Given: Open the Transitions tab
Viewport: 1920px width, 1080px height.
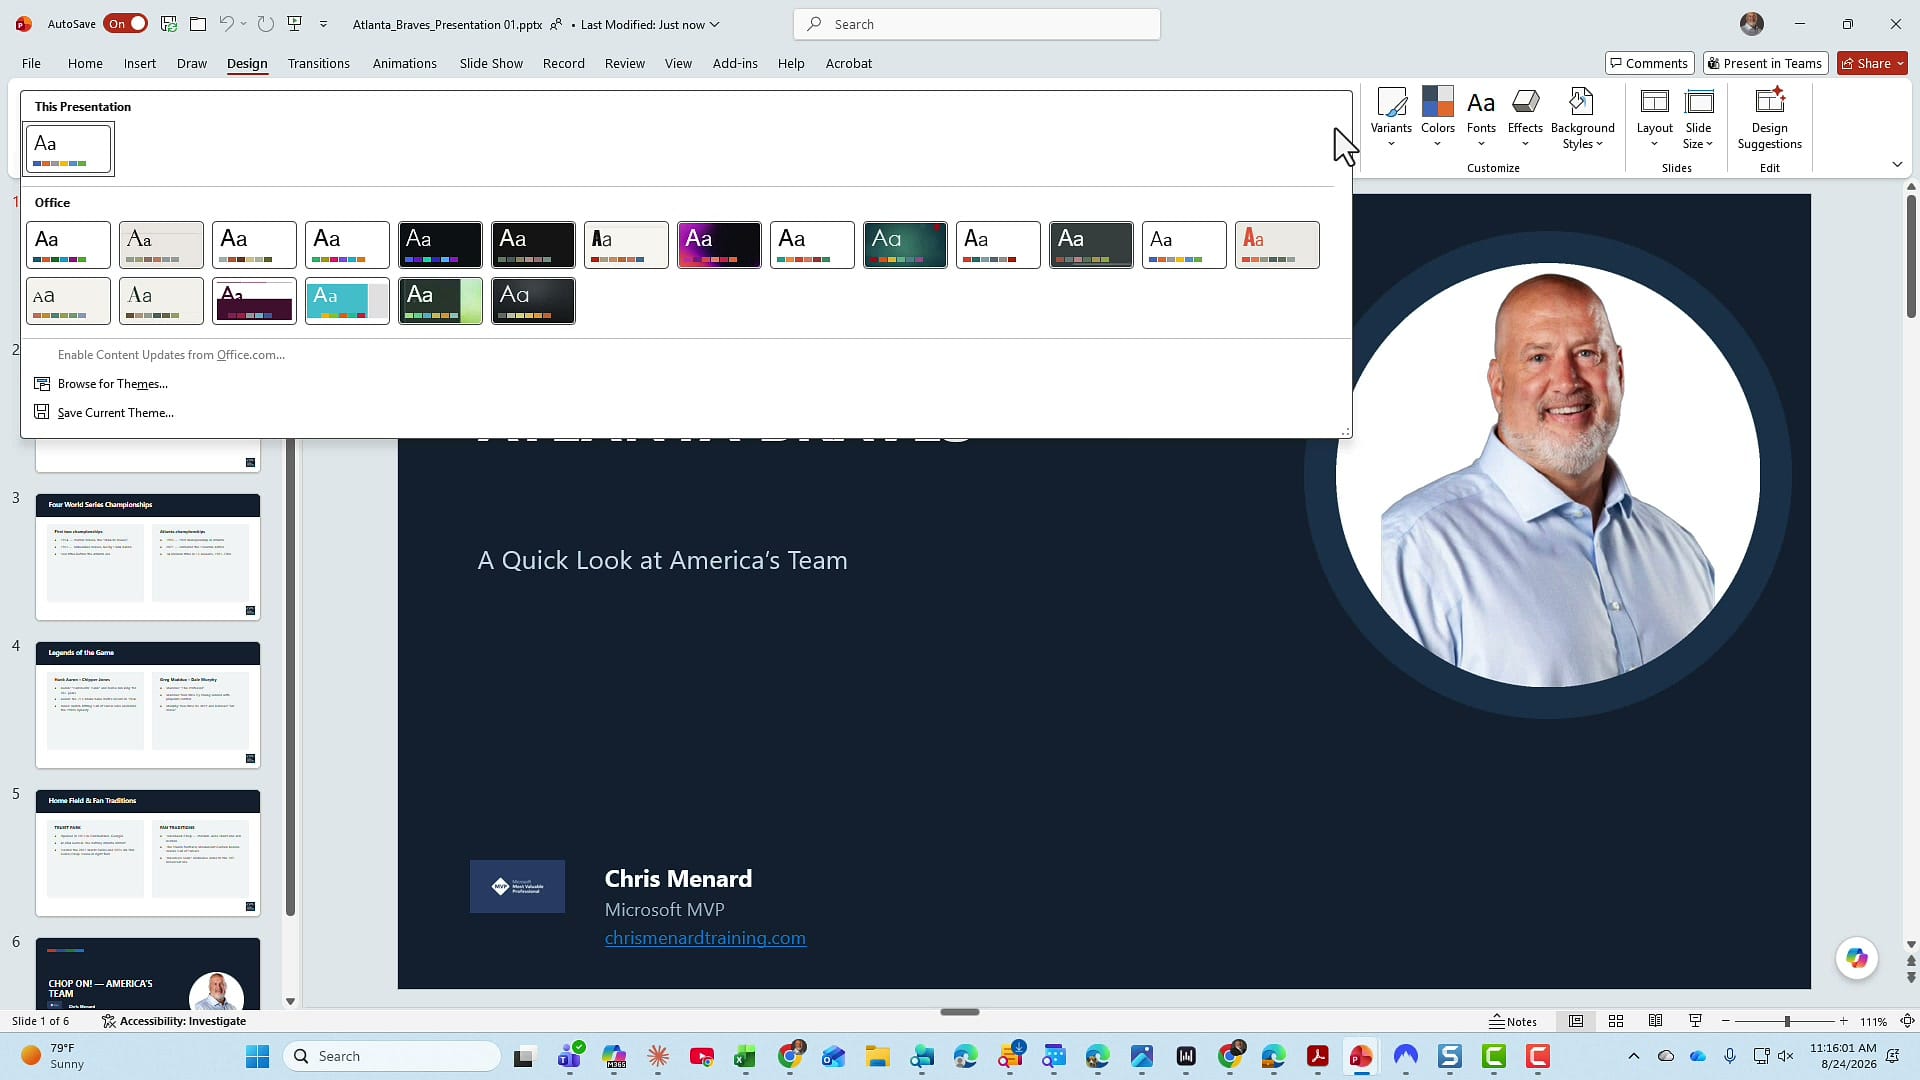Looking at the screenshot, I should point(318,63).
